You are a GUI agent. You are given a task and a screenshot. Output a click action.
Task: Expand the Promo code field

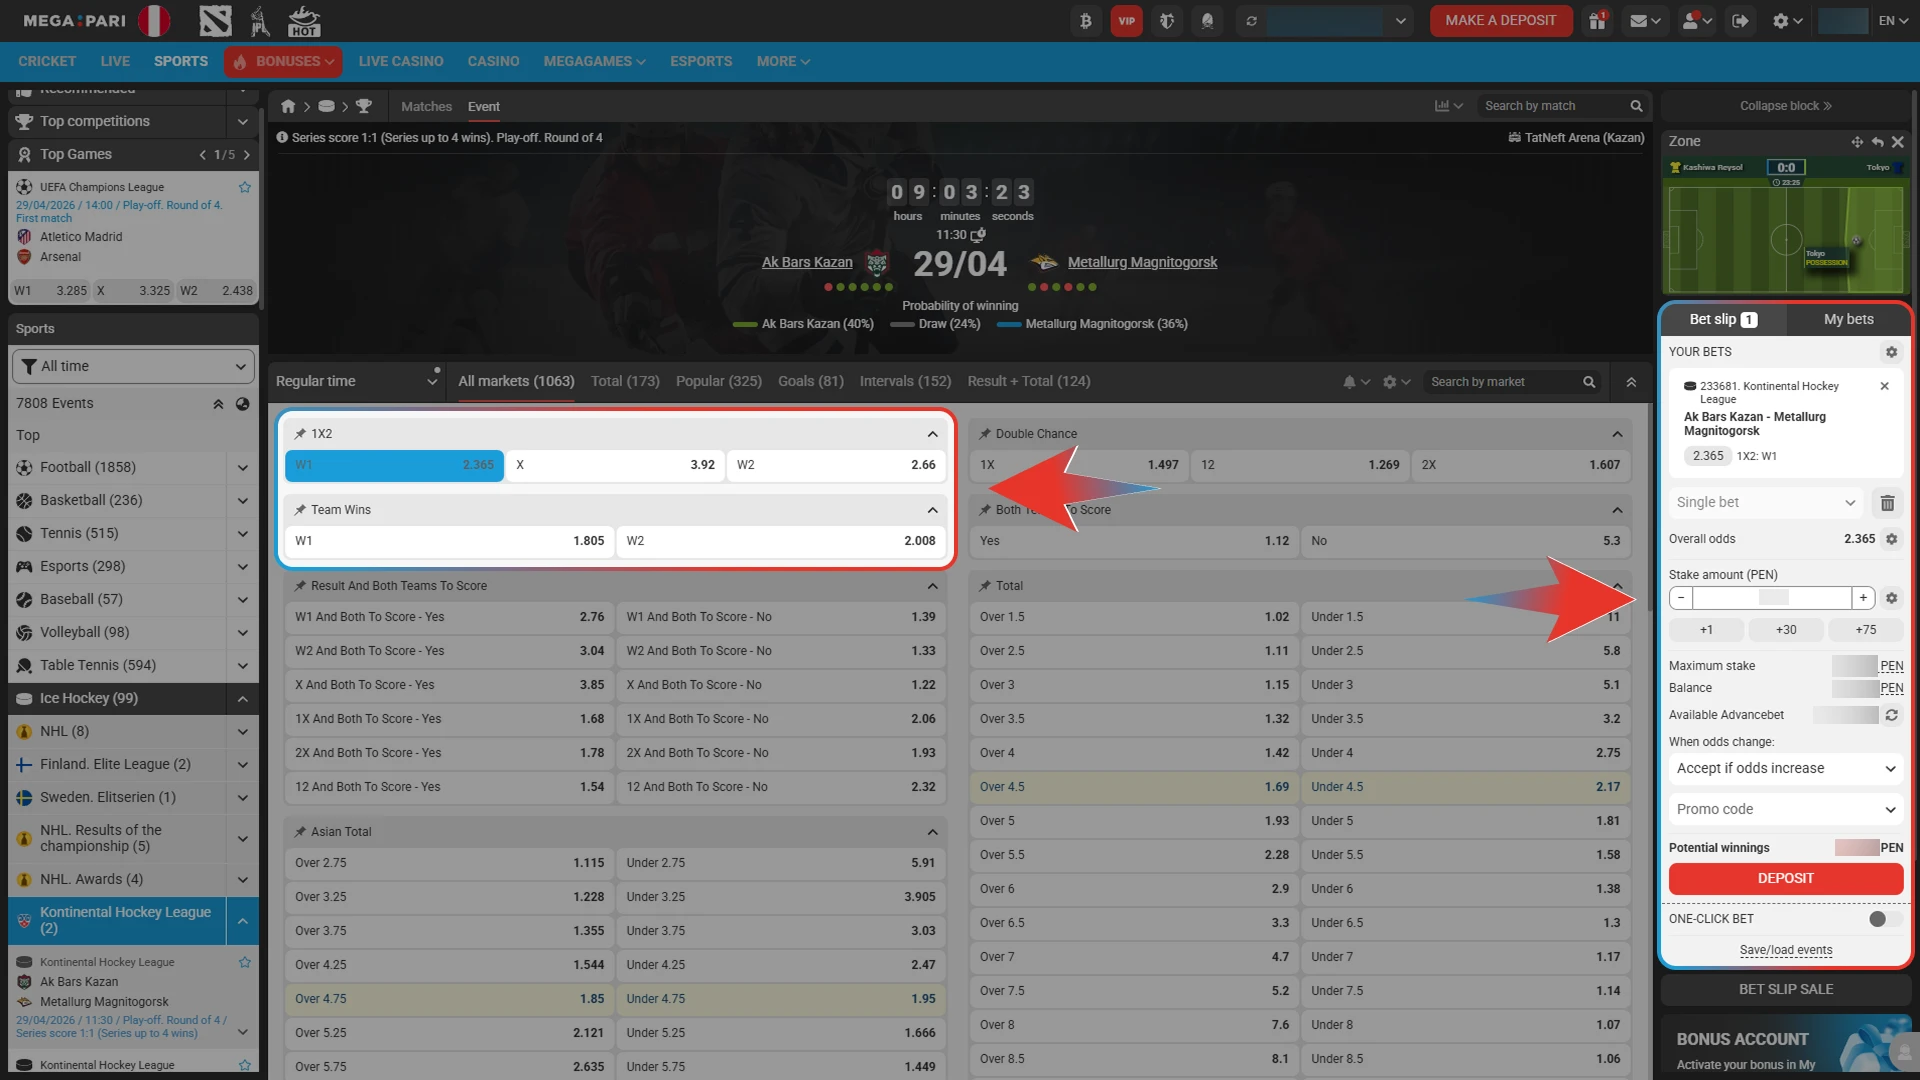pyautogui.click(x=1786, y=810)
